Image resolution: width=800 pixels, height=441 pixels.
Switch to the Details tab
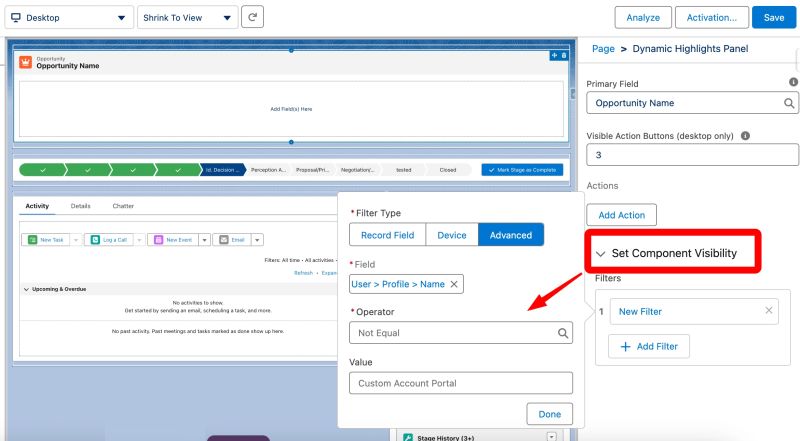click(x=81, y=206)
